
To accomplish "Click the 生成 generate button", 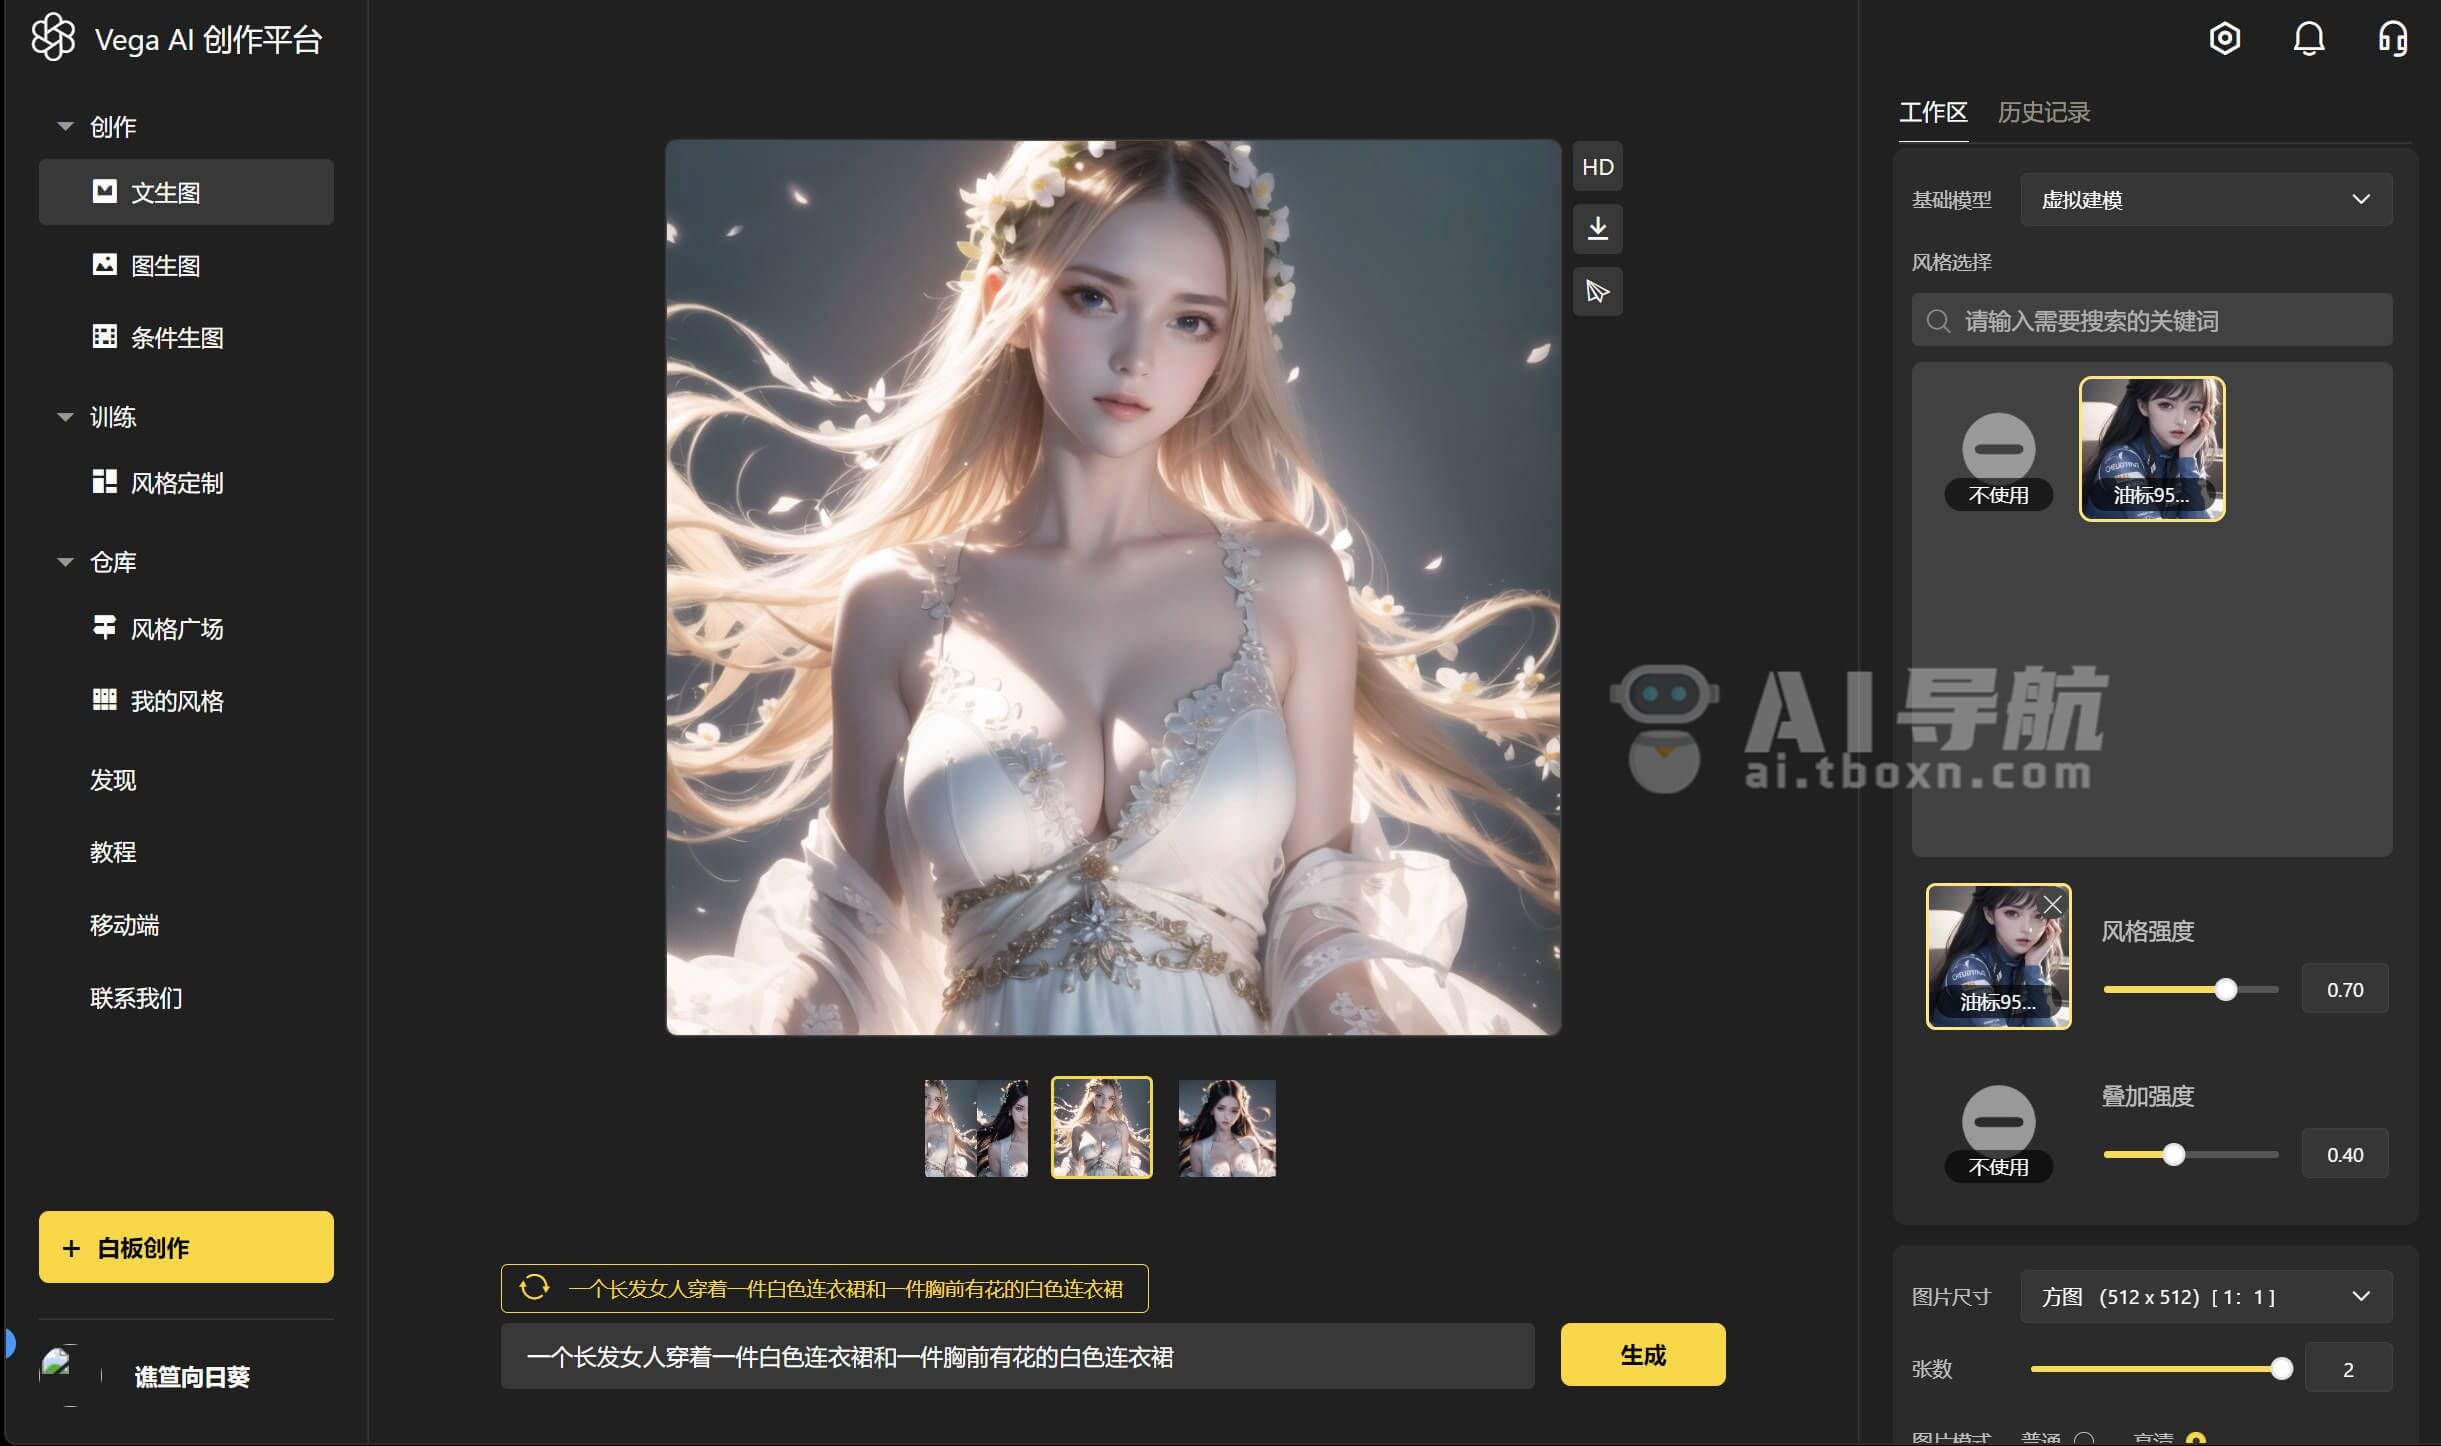I will click(1642, 1355).
